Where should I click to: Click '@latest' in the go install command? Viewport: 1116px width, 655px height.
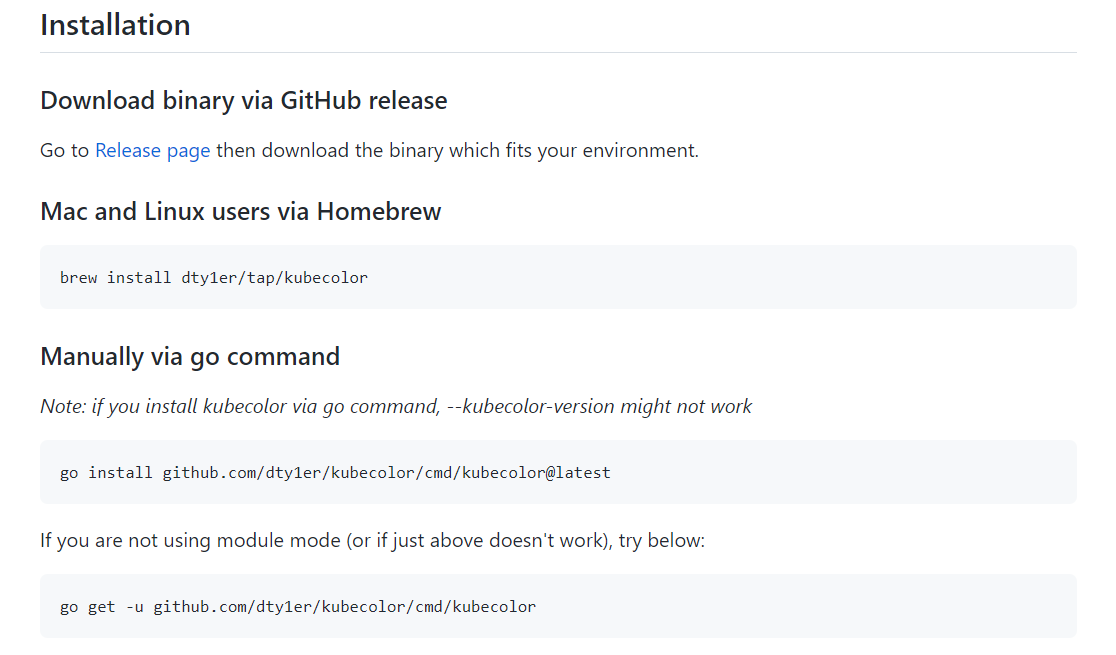(578, 473)
